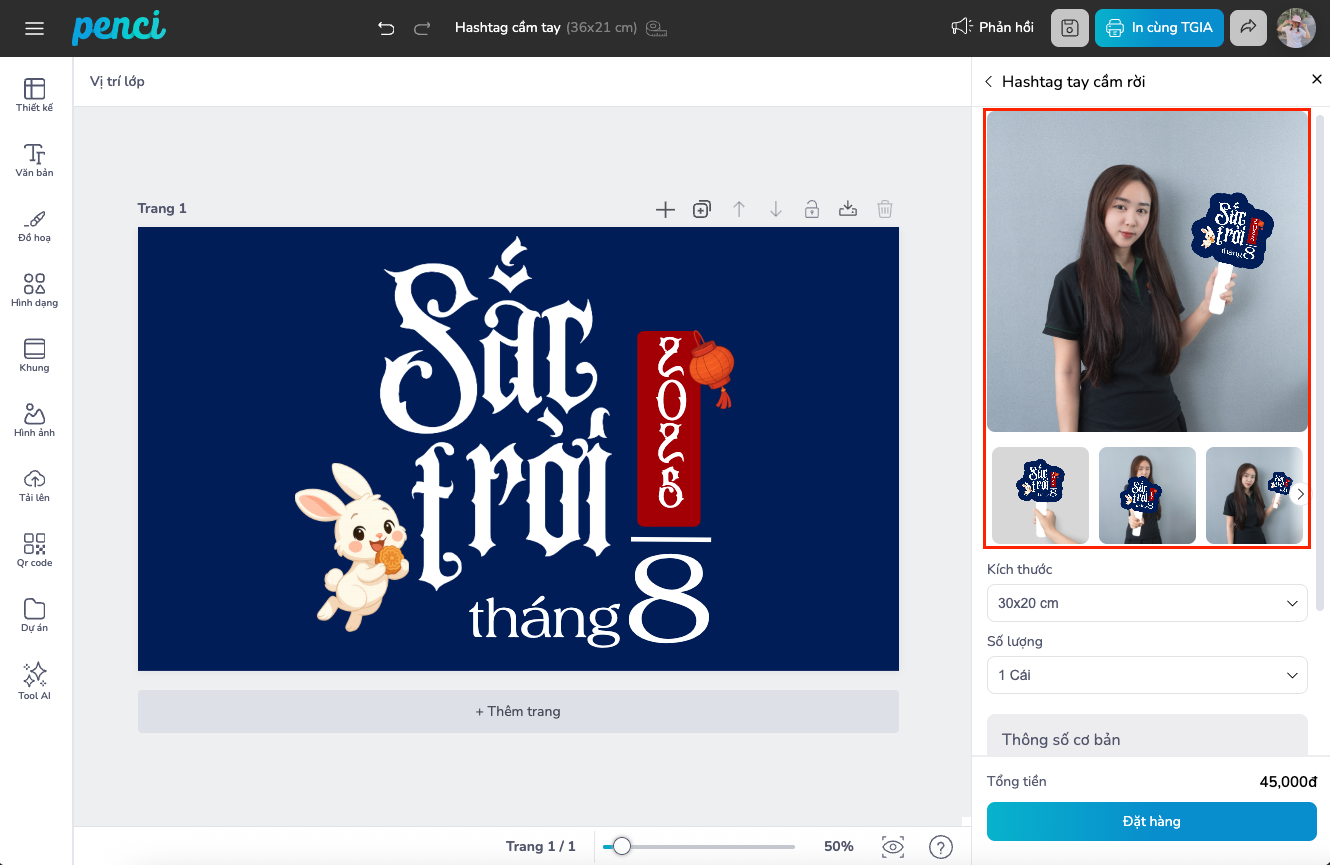
Task: Open the Đồ hoạ graphics panel
Action: pyautogui.click(x=35, y=224)
